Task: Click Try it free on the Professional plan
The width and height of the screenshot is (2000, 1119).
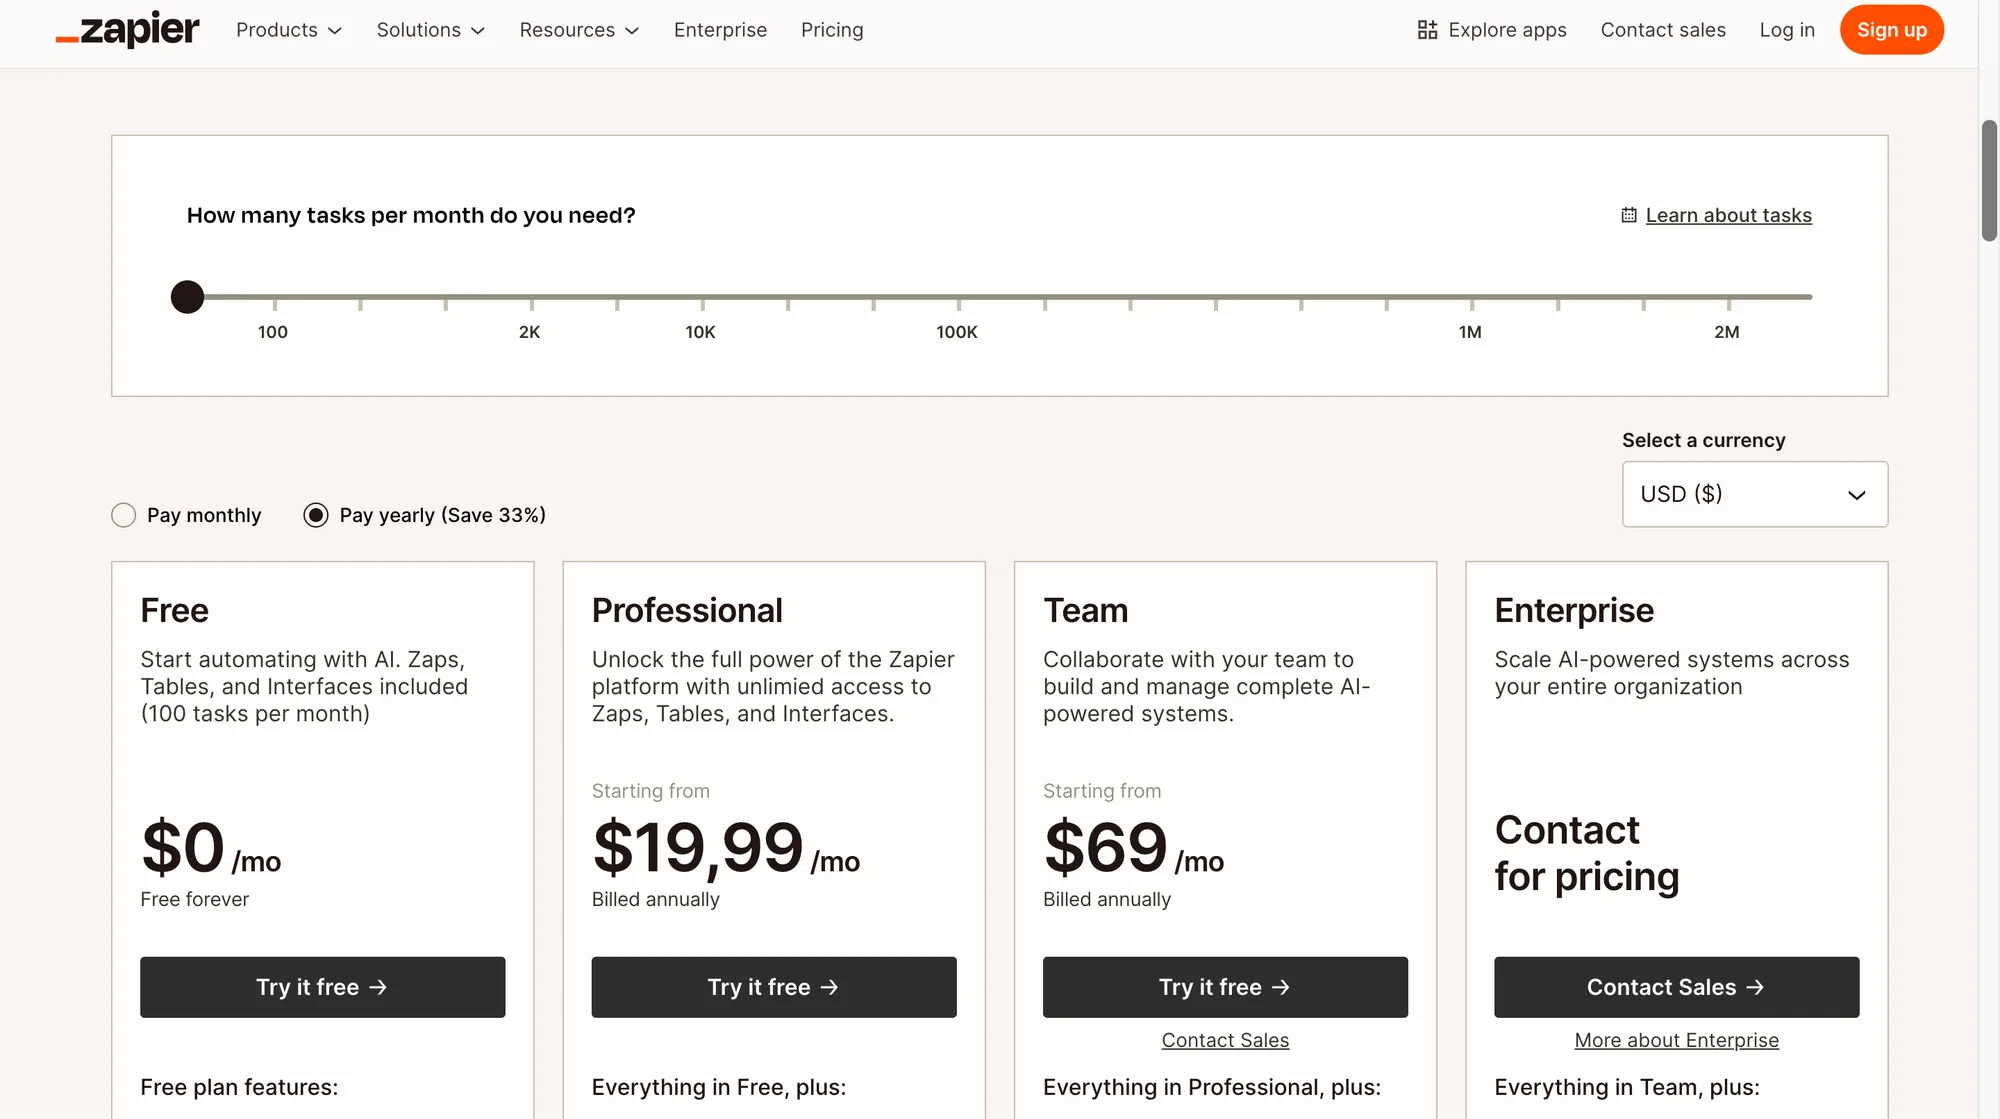Action: click(x=774, y=987)
